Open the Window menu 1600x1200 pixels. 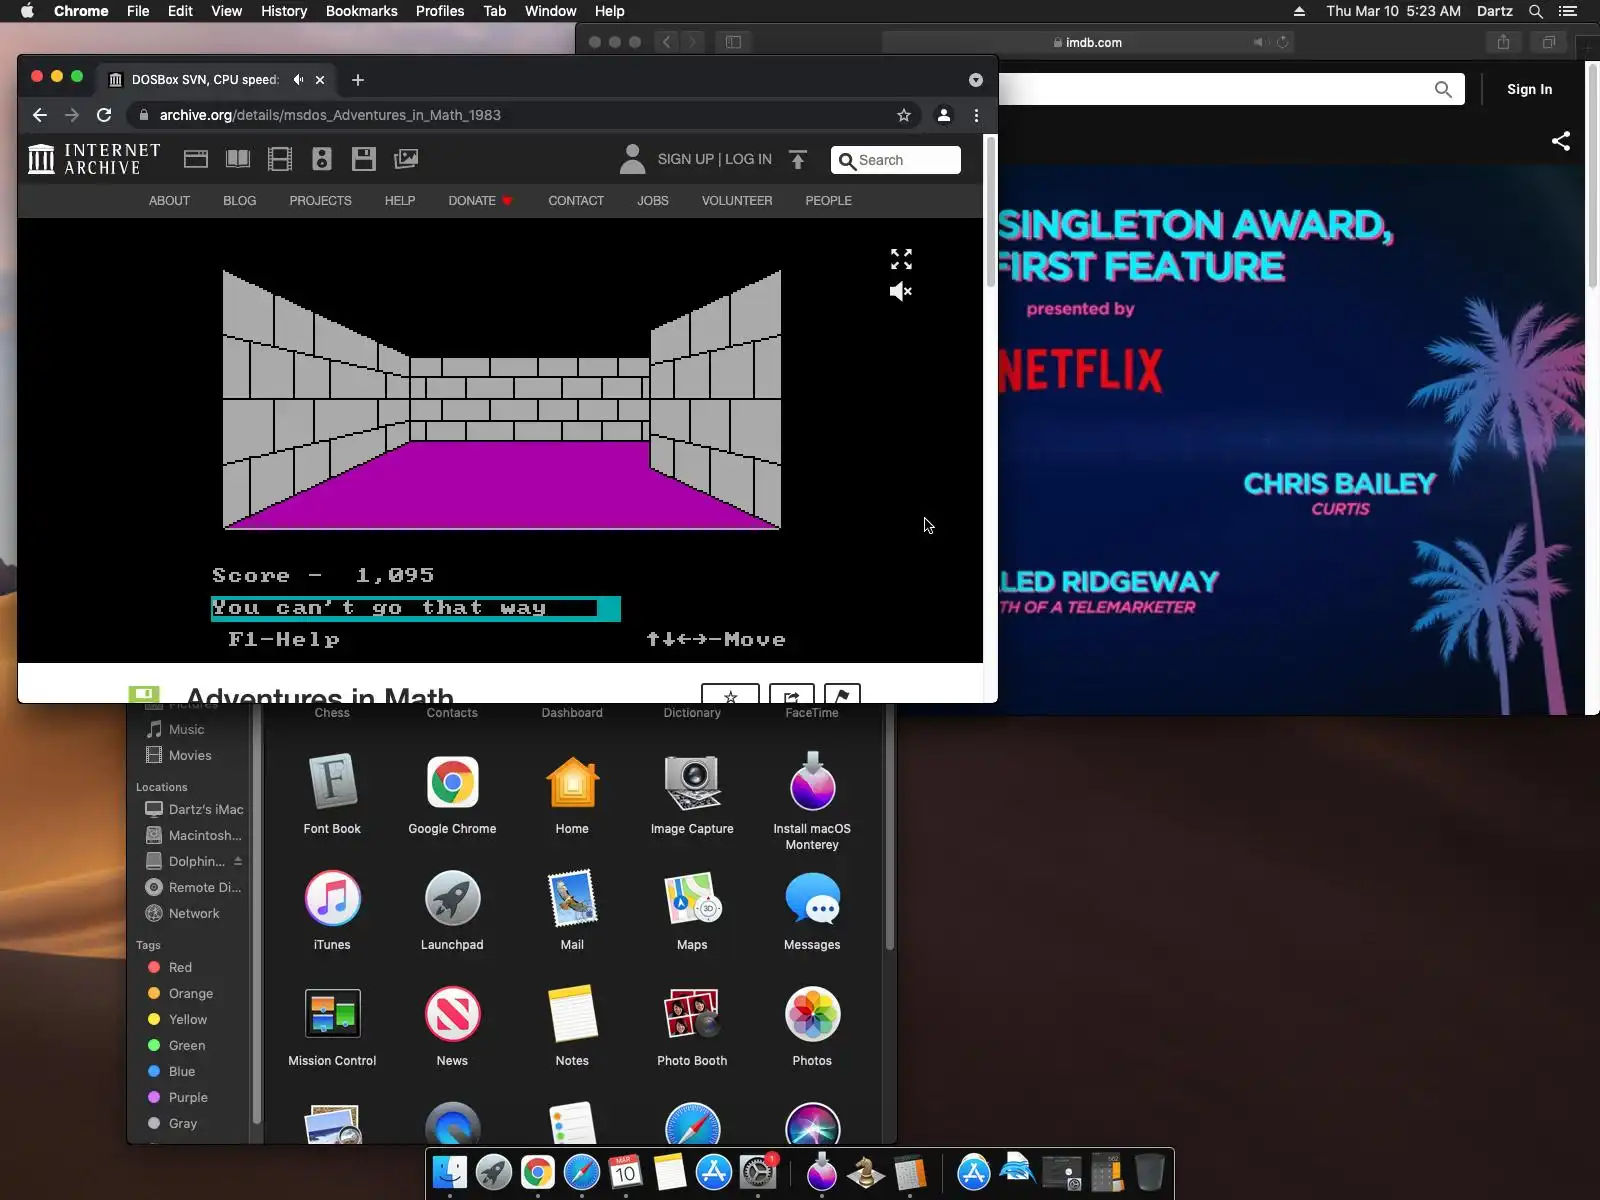[x=550, y=11]
